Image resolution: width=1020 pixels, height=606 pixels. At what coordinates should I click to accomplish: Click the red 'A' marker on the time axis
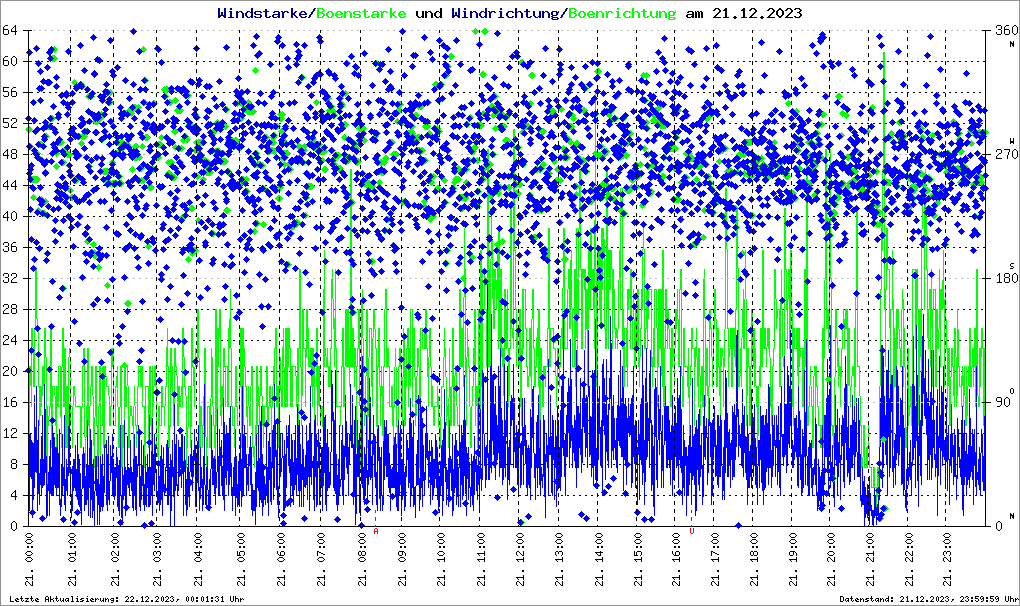376,532
